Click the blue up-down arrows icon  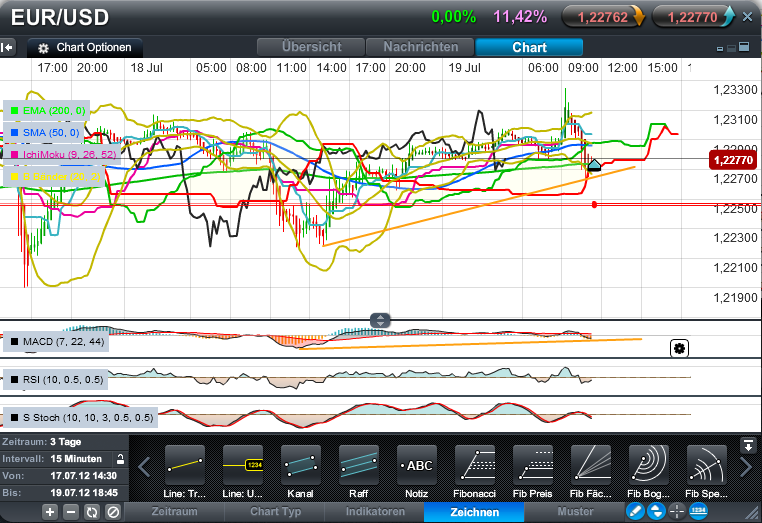(x=656, y=511)
